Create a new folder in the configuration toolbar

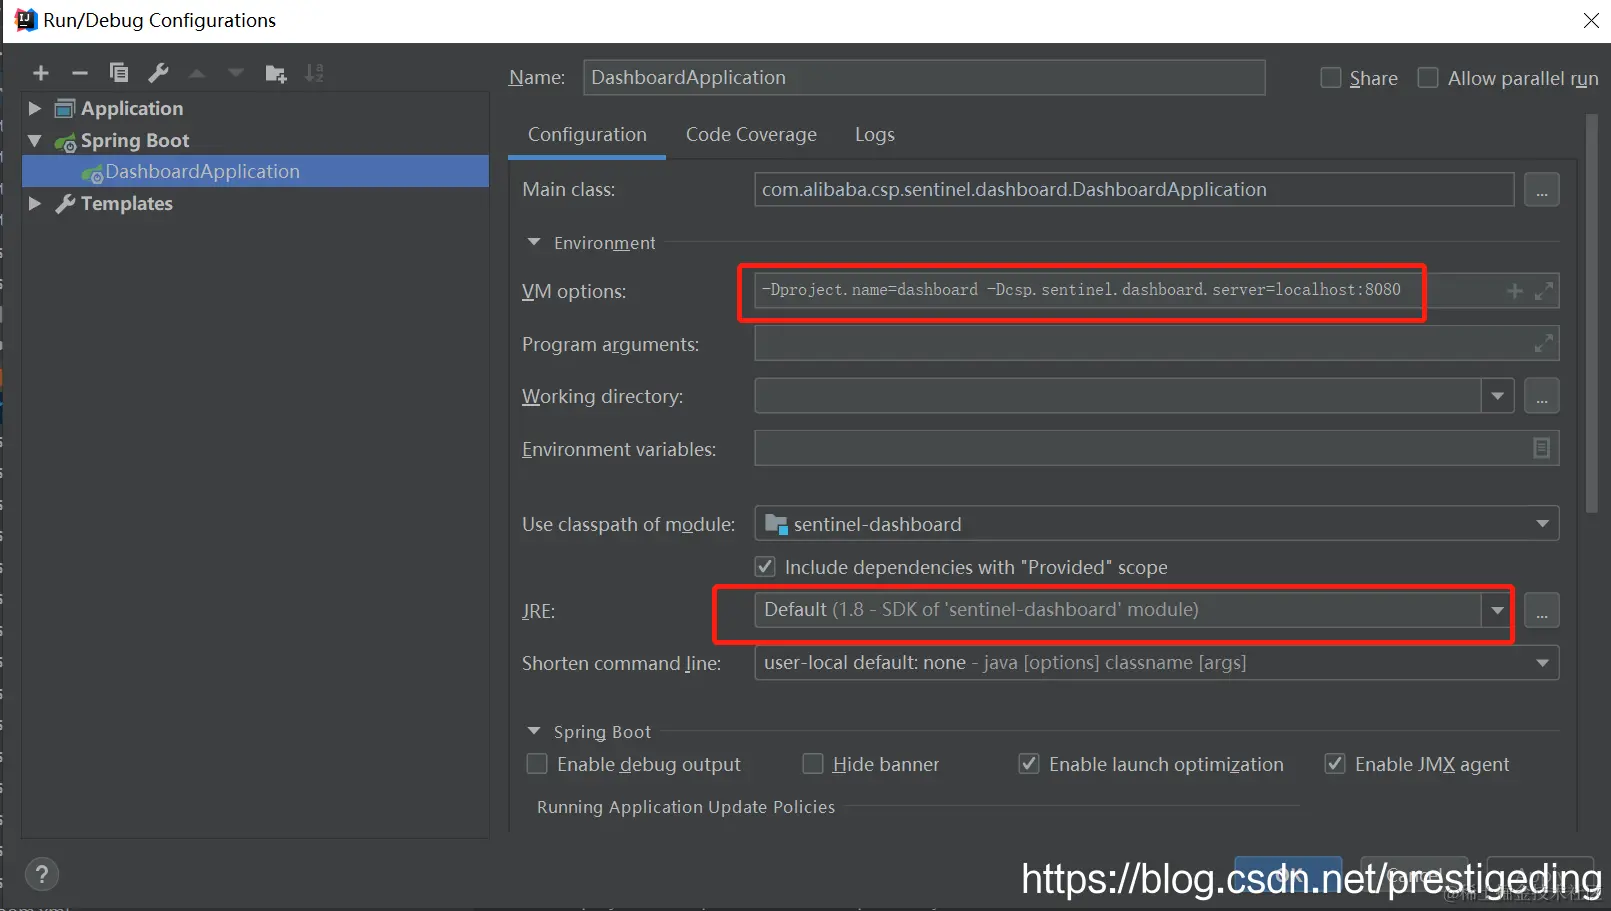(x=276, y=73)
